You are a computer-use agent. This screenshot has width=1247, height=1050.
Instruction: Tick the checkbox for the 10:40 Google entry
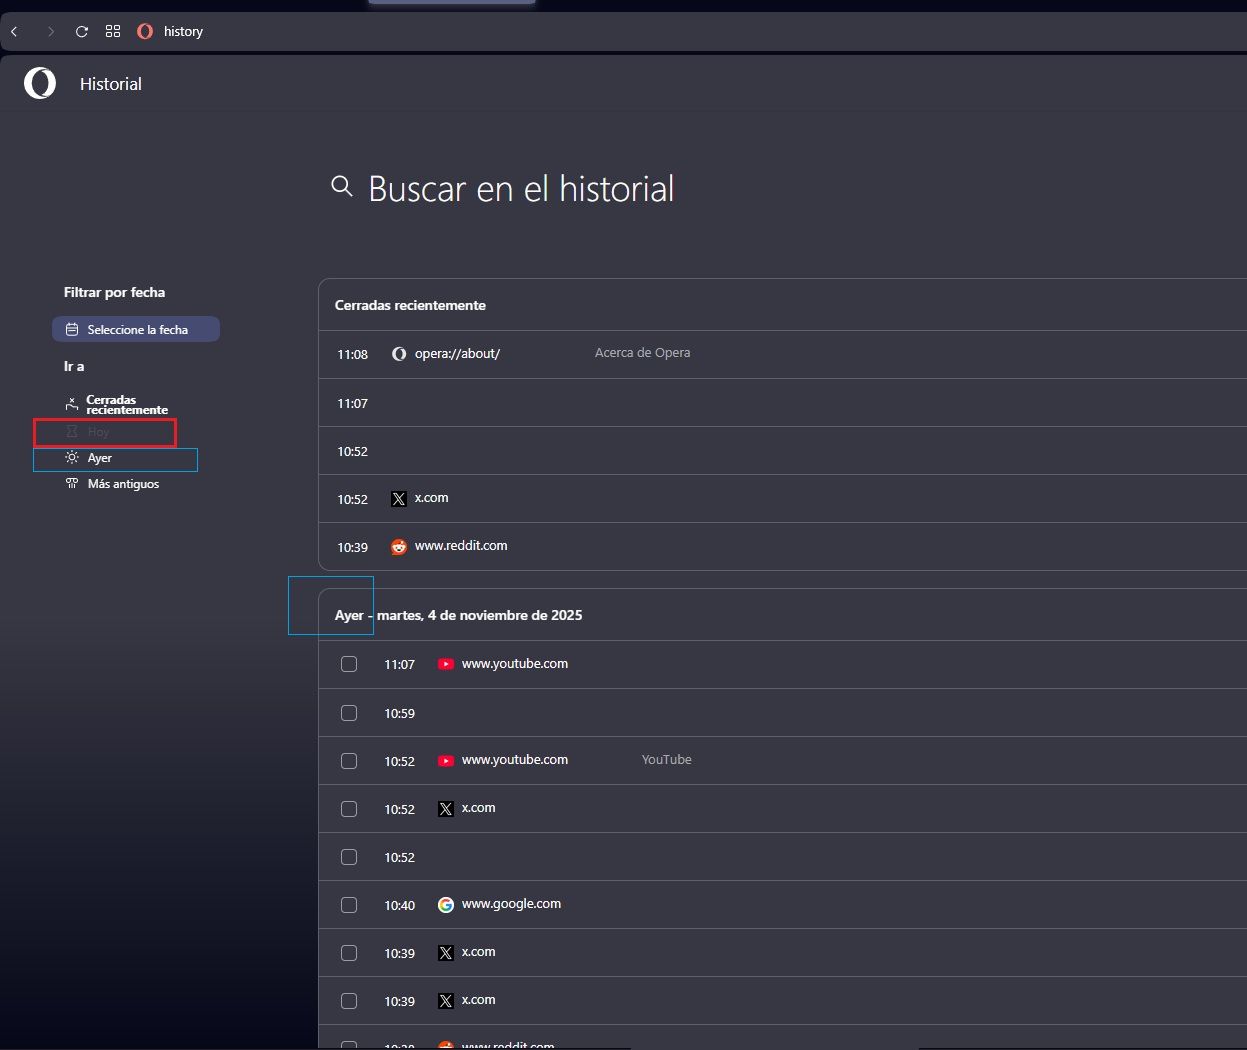349,905
